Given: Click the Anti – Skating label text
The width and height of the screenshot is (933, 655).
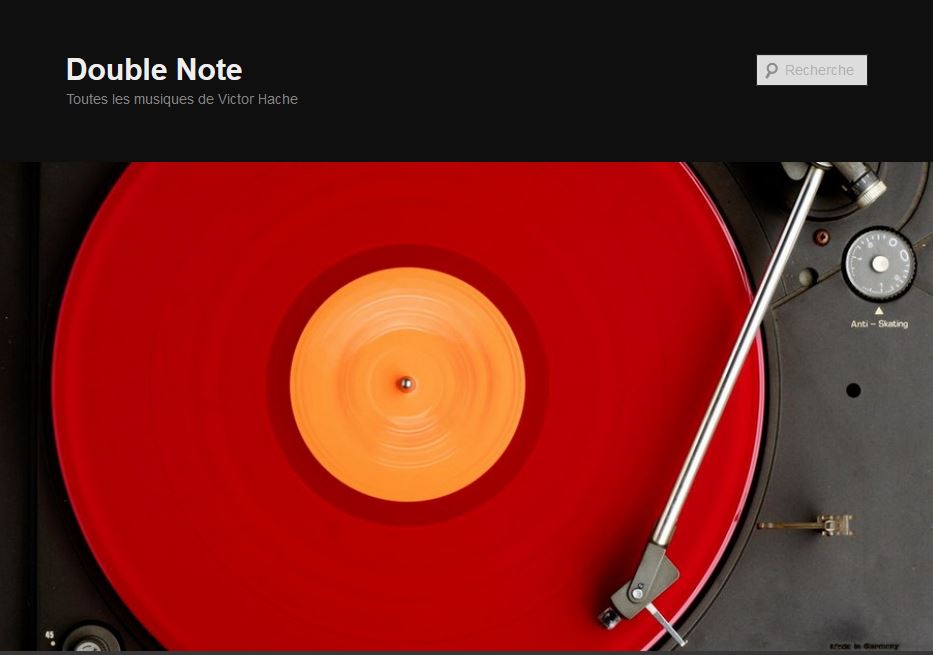Looking at the screenshot, I should pyautogui.click(x=879, y=324).
